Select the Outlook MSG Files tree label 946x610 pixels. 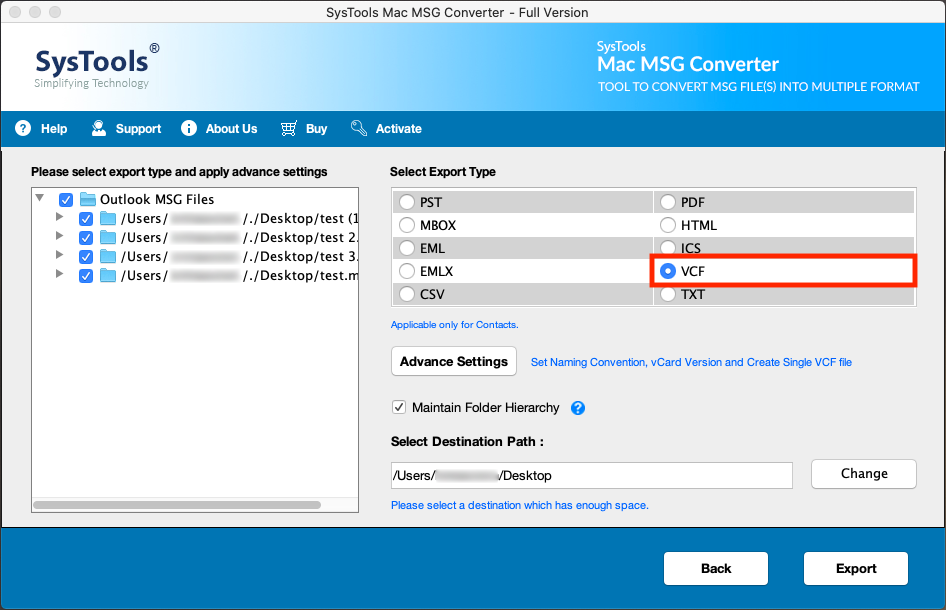pyautogui.click(x=157, y=199)
